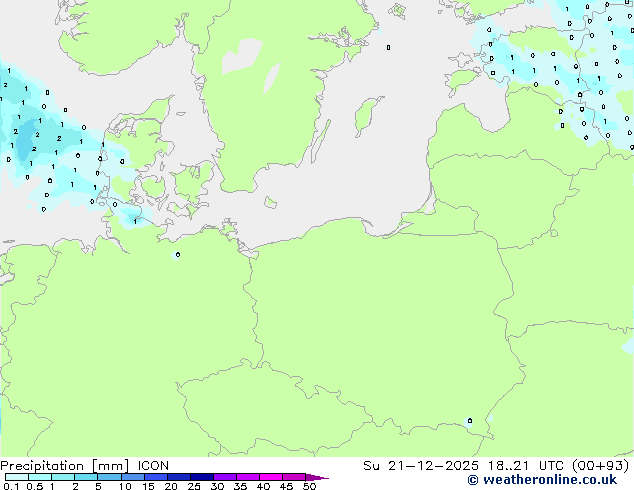
Task: Open the weatheronline.co.uk copyright link
Action: 542,480
